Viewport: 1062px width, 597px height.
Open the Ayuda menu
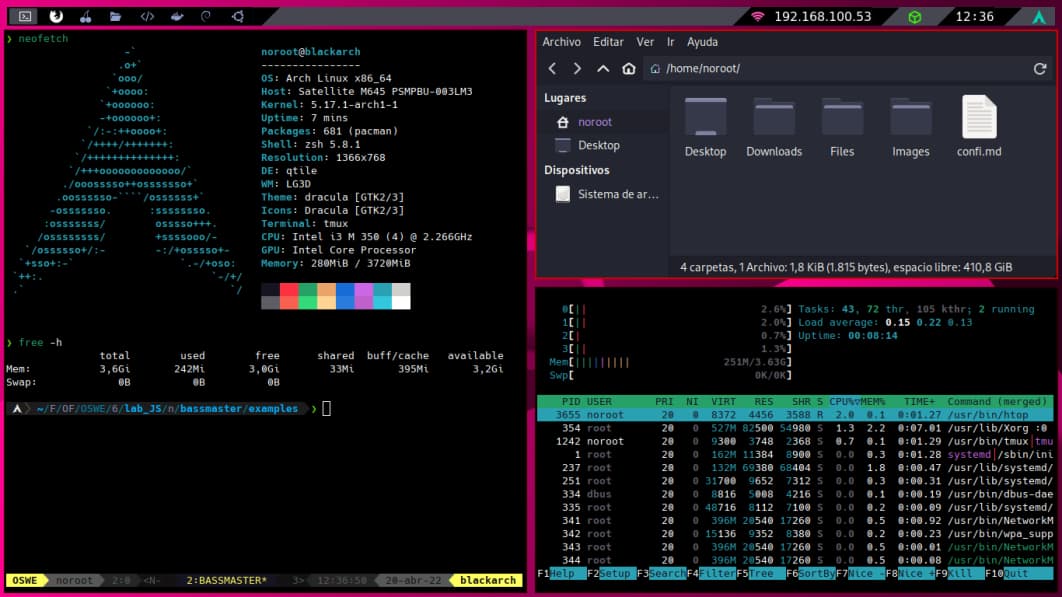(702, 42)
